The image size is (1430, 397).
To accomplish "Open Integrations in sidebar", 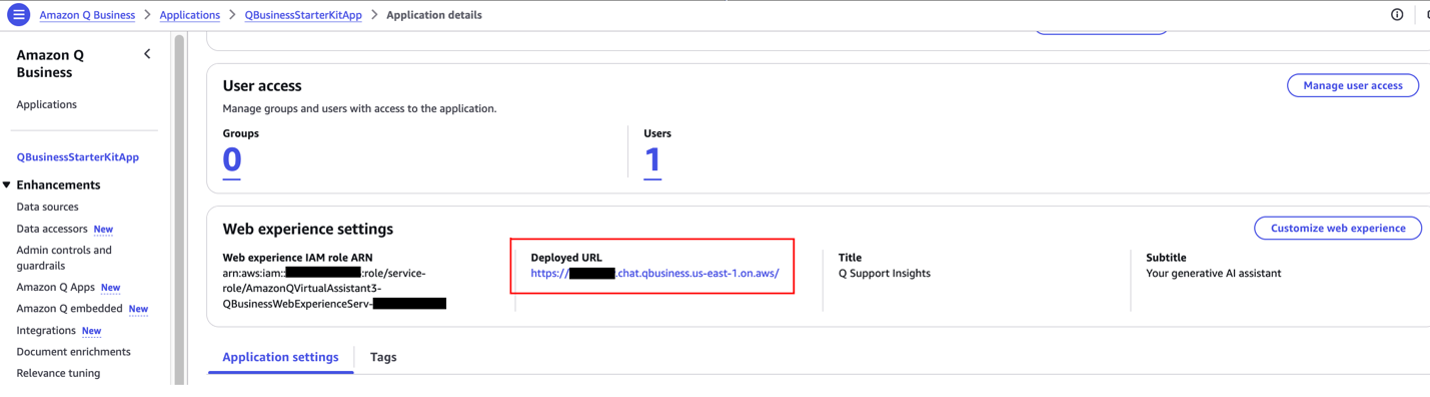I will pyautogui.click(x=46, y=330).
